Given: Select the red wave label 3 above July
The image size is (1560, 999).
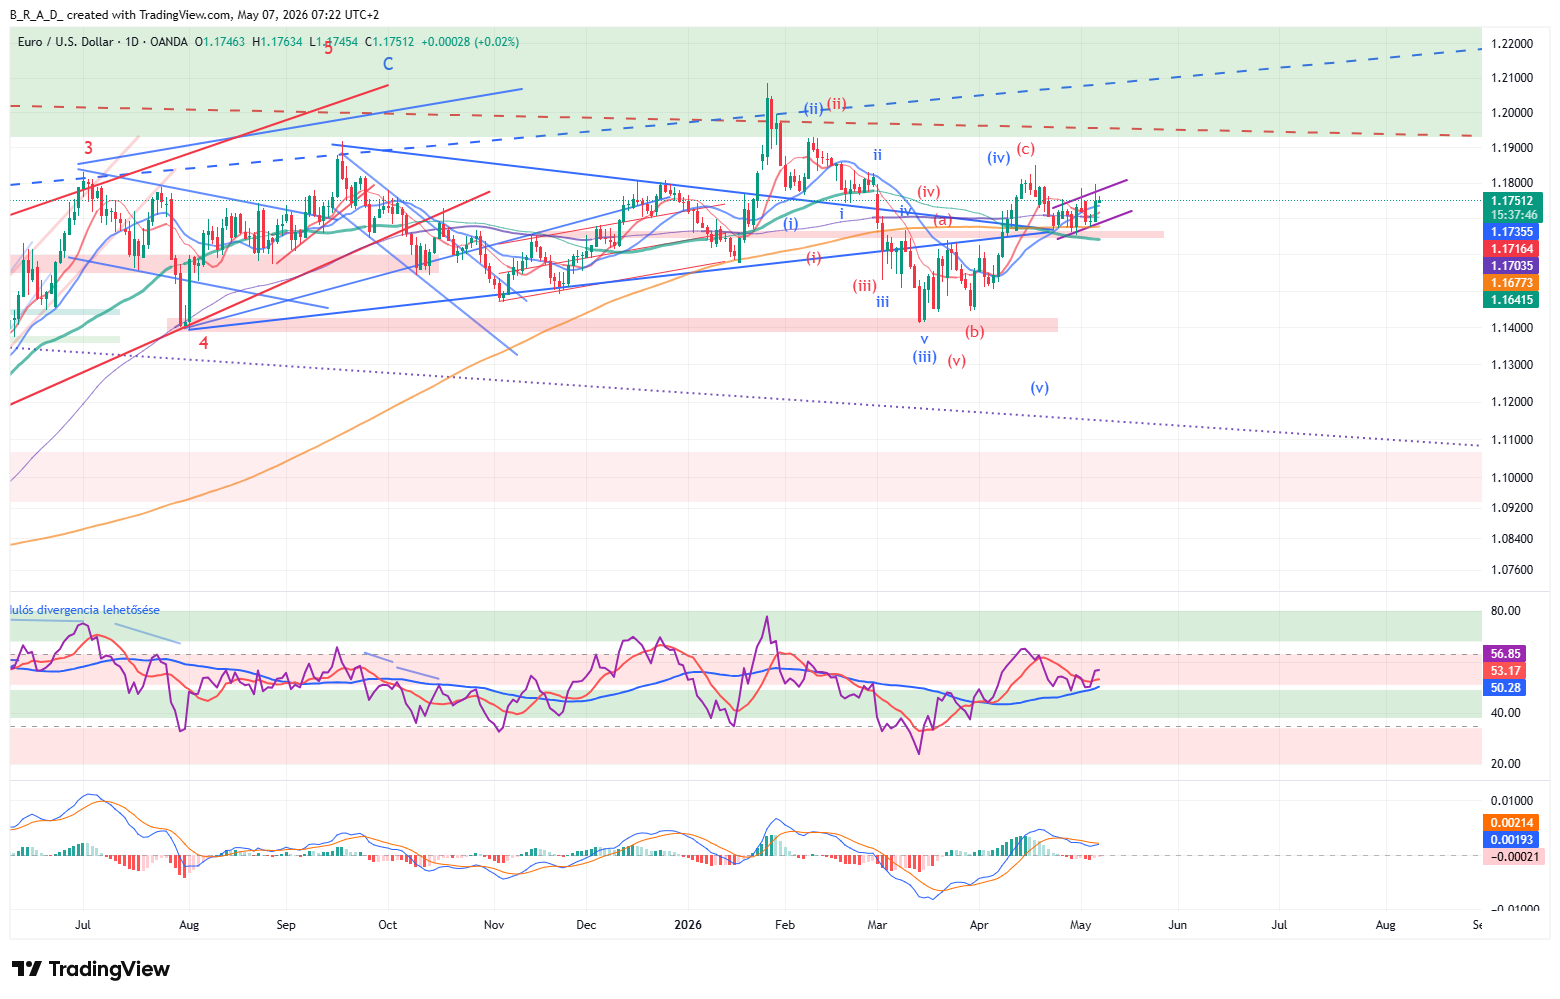Looking at the screenshot, I should pyautogui.click(x=88, y=148).
